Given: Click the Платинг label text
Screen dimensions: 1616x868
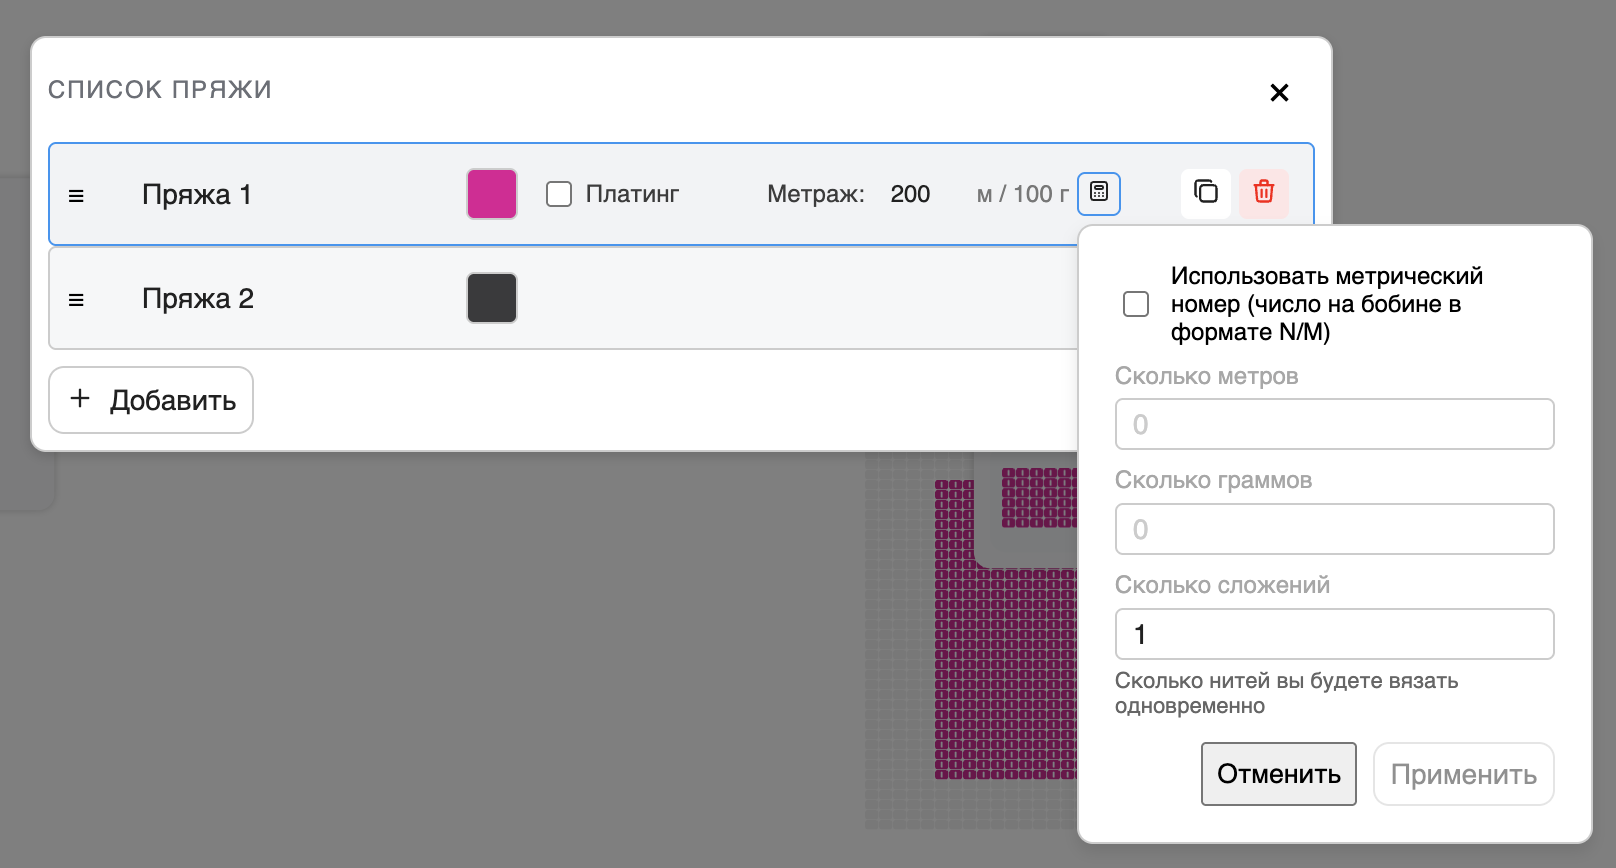Looking at the screenshot, I should (x=632, y=194).
